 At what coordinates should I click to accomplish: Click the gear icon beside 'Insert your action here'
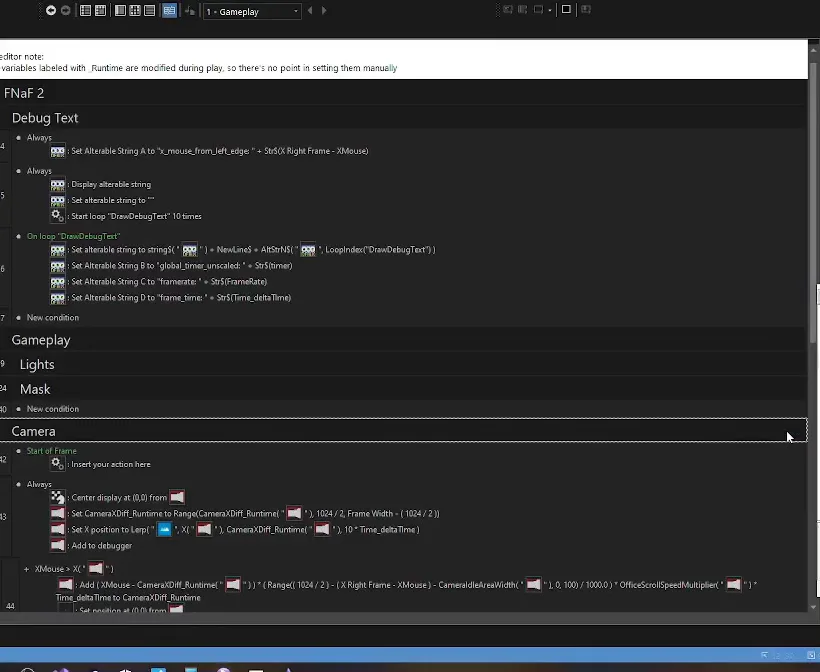(x=58, y=464)
